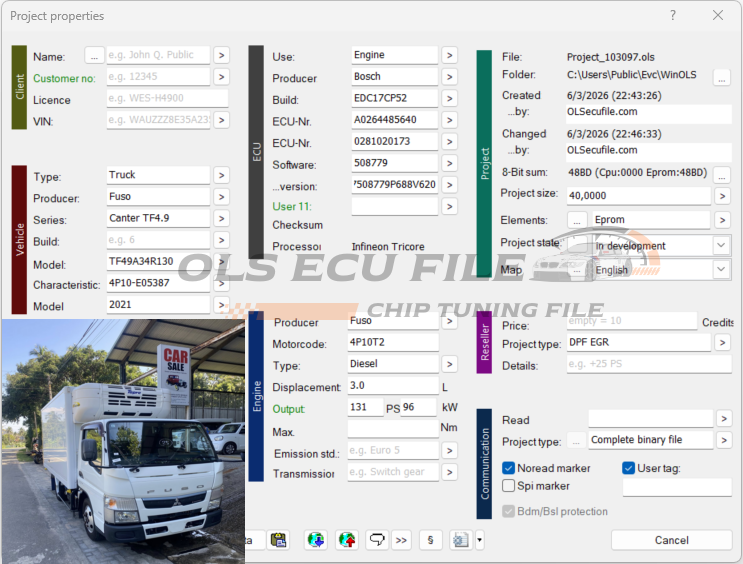The width and height of the screenshot is (743, 564).
Task: Toggle the Noread marker checkbox
Action: [508, 468]
